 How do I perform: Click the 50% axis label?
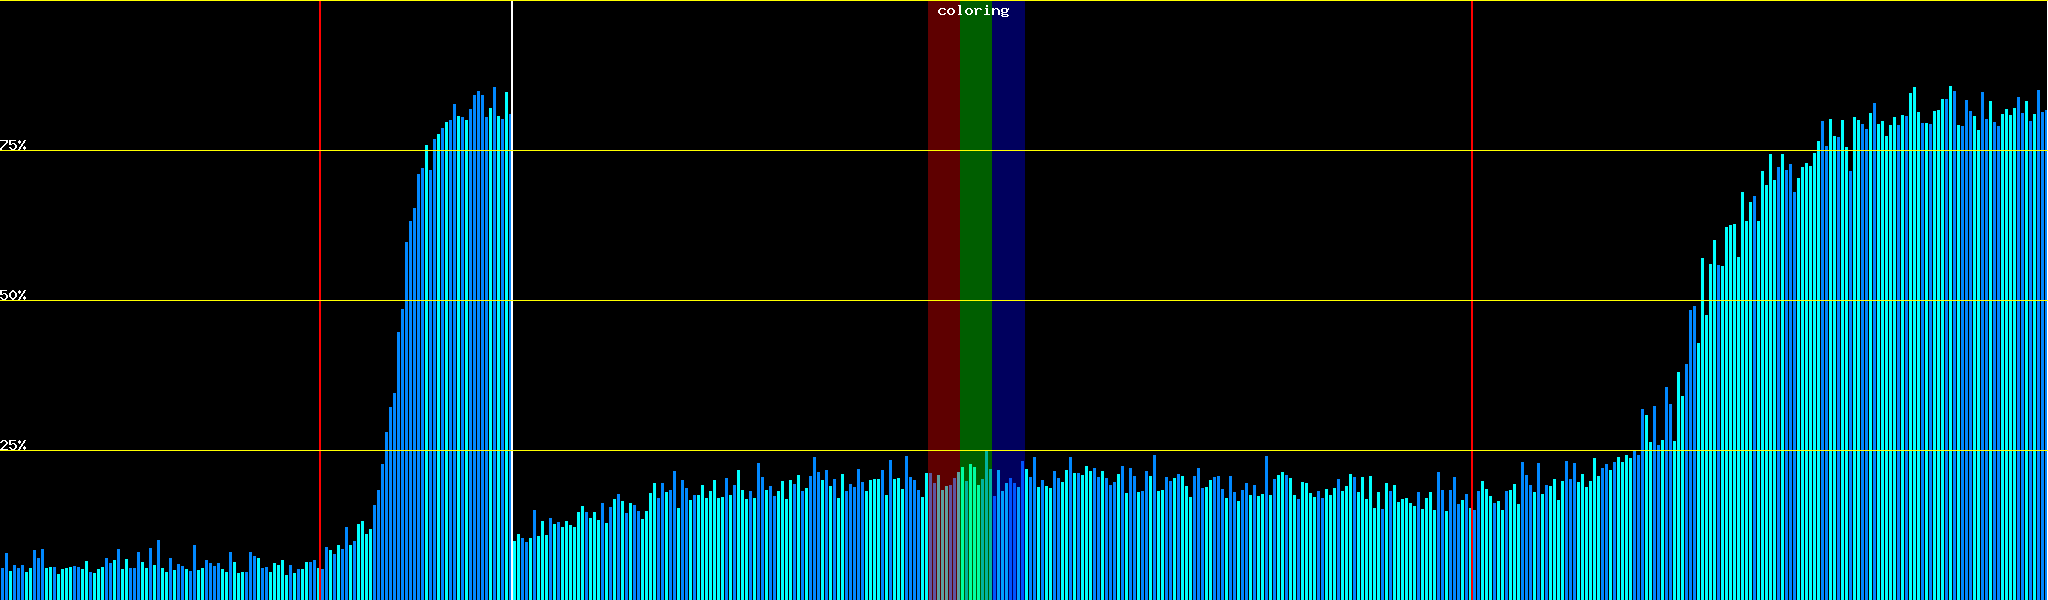[13, 295]
